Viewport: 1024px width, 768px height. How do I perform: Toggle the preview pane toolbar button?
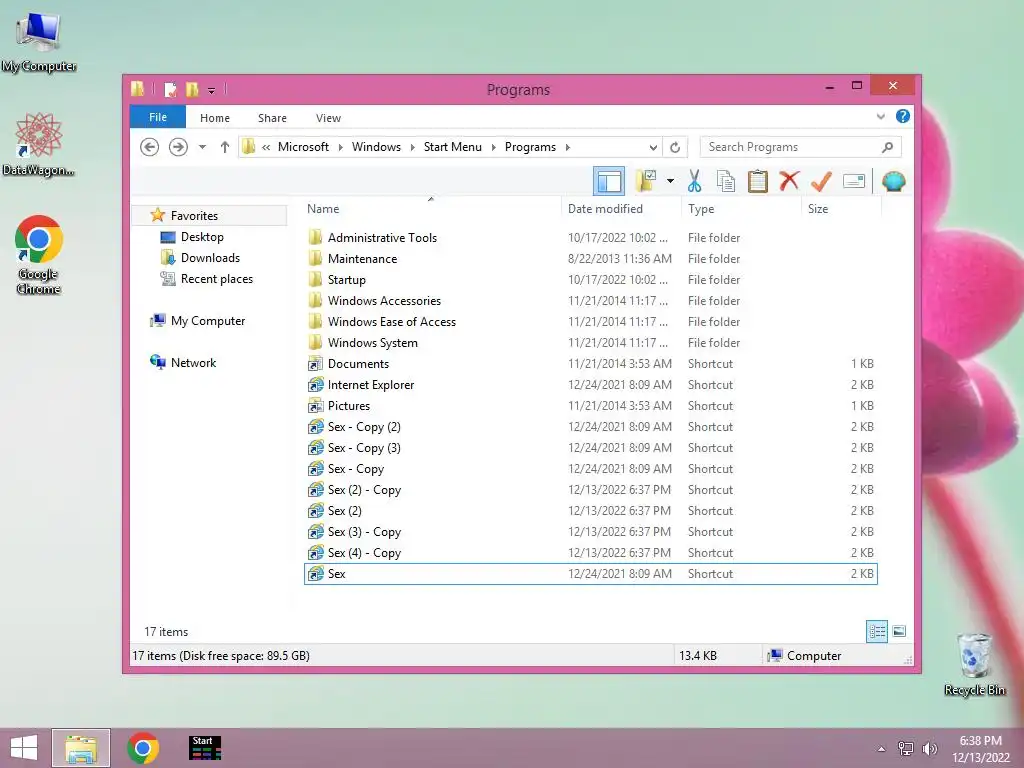pyautogui.click(x=609, y=181)
